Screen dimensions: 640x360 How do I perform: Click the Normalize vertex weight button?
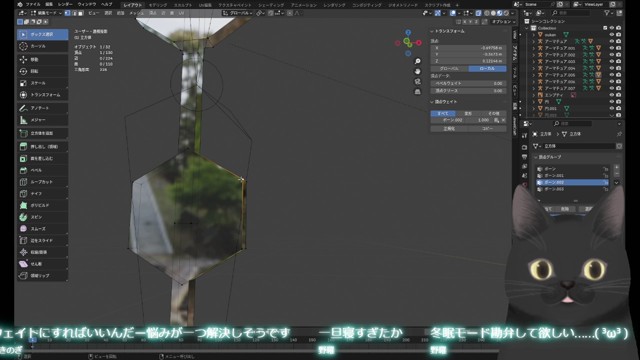[x=449, y=129]
